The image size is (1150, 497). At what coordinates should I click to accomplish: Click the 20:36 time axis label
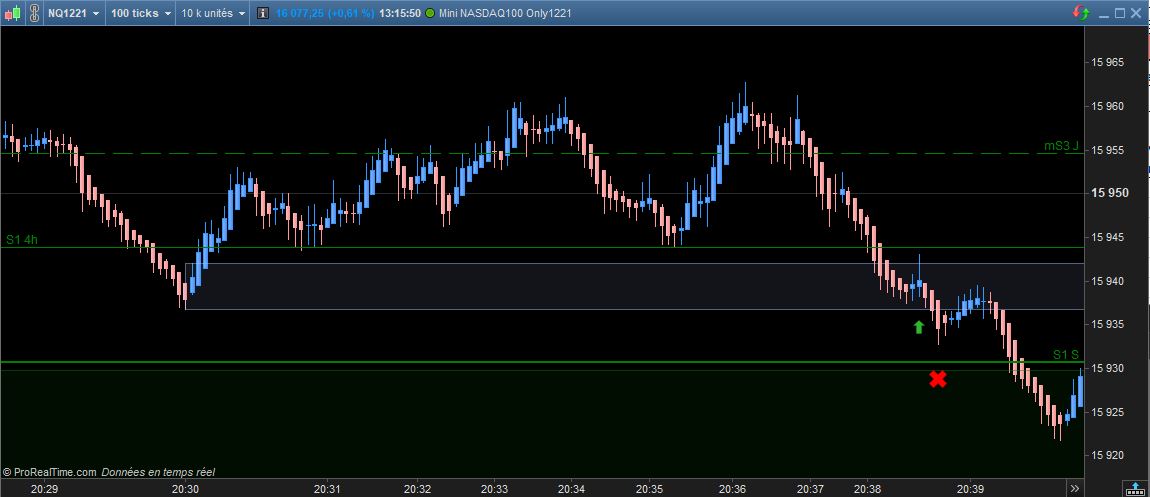tap(733, 488)
